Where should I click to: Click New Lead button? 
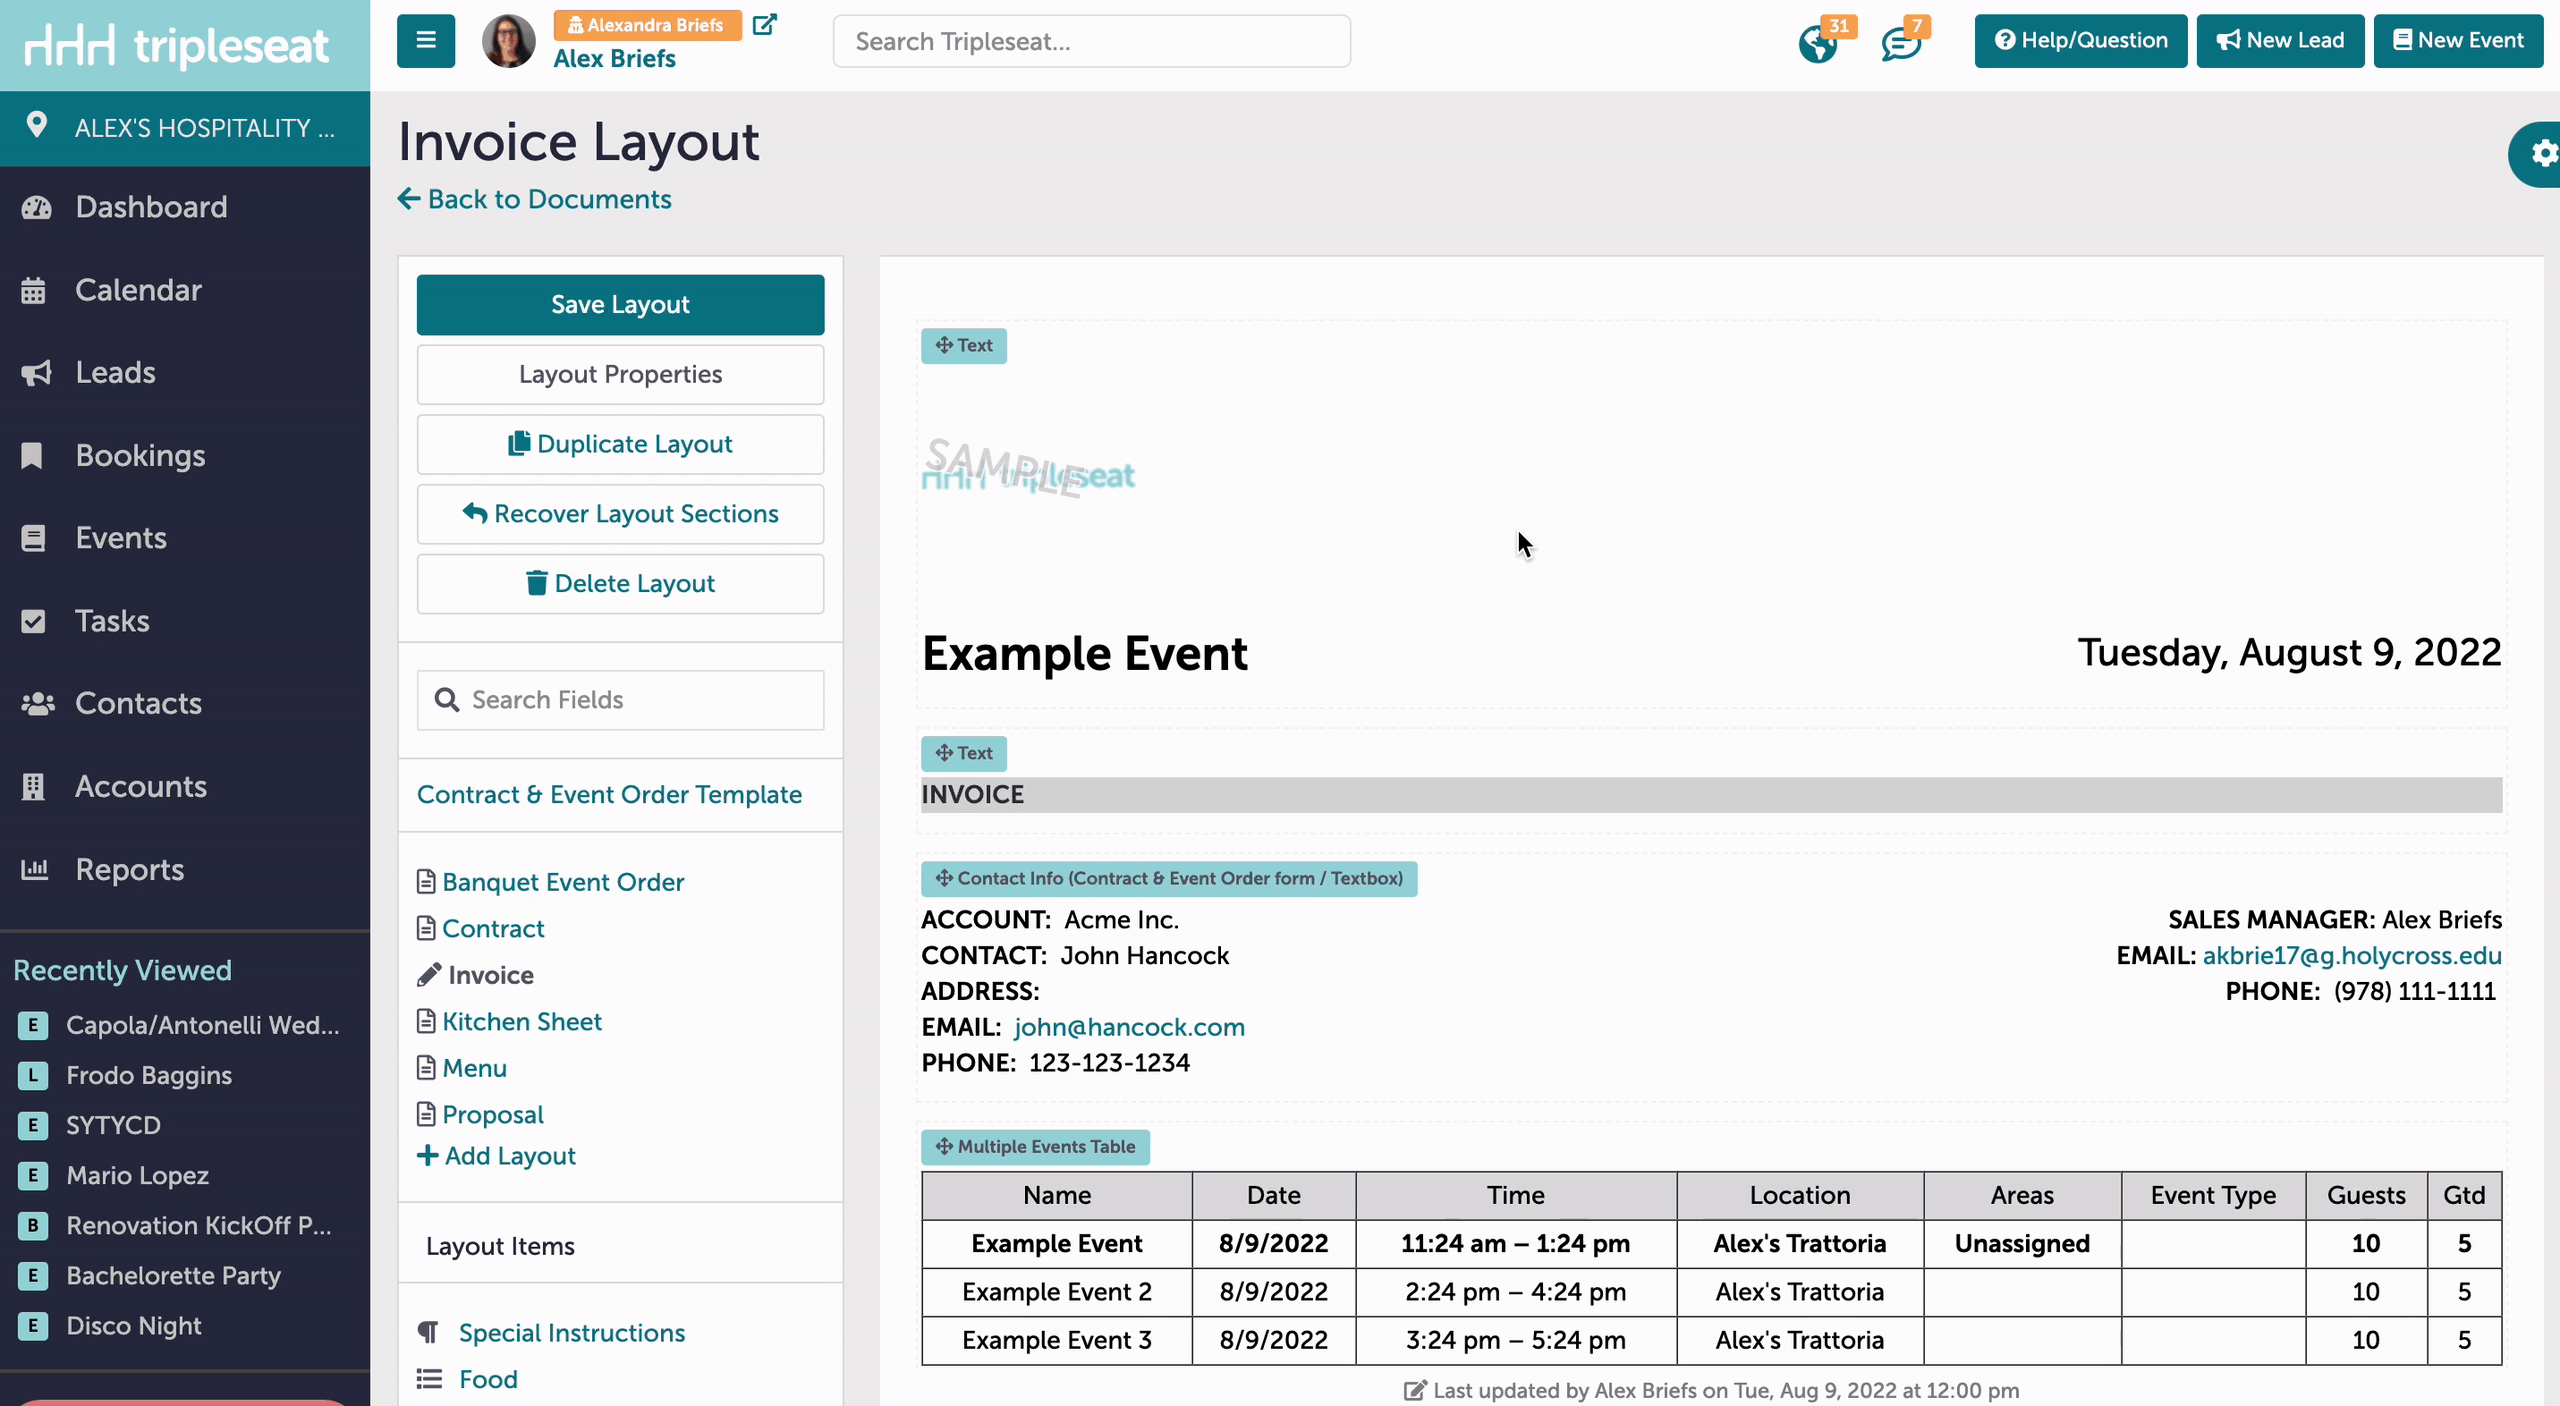pos(2280,41)
